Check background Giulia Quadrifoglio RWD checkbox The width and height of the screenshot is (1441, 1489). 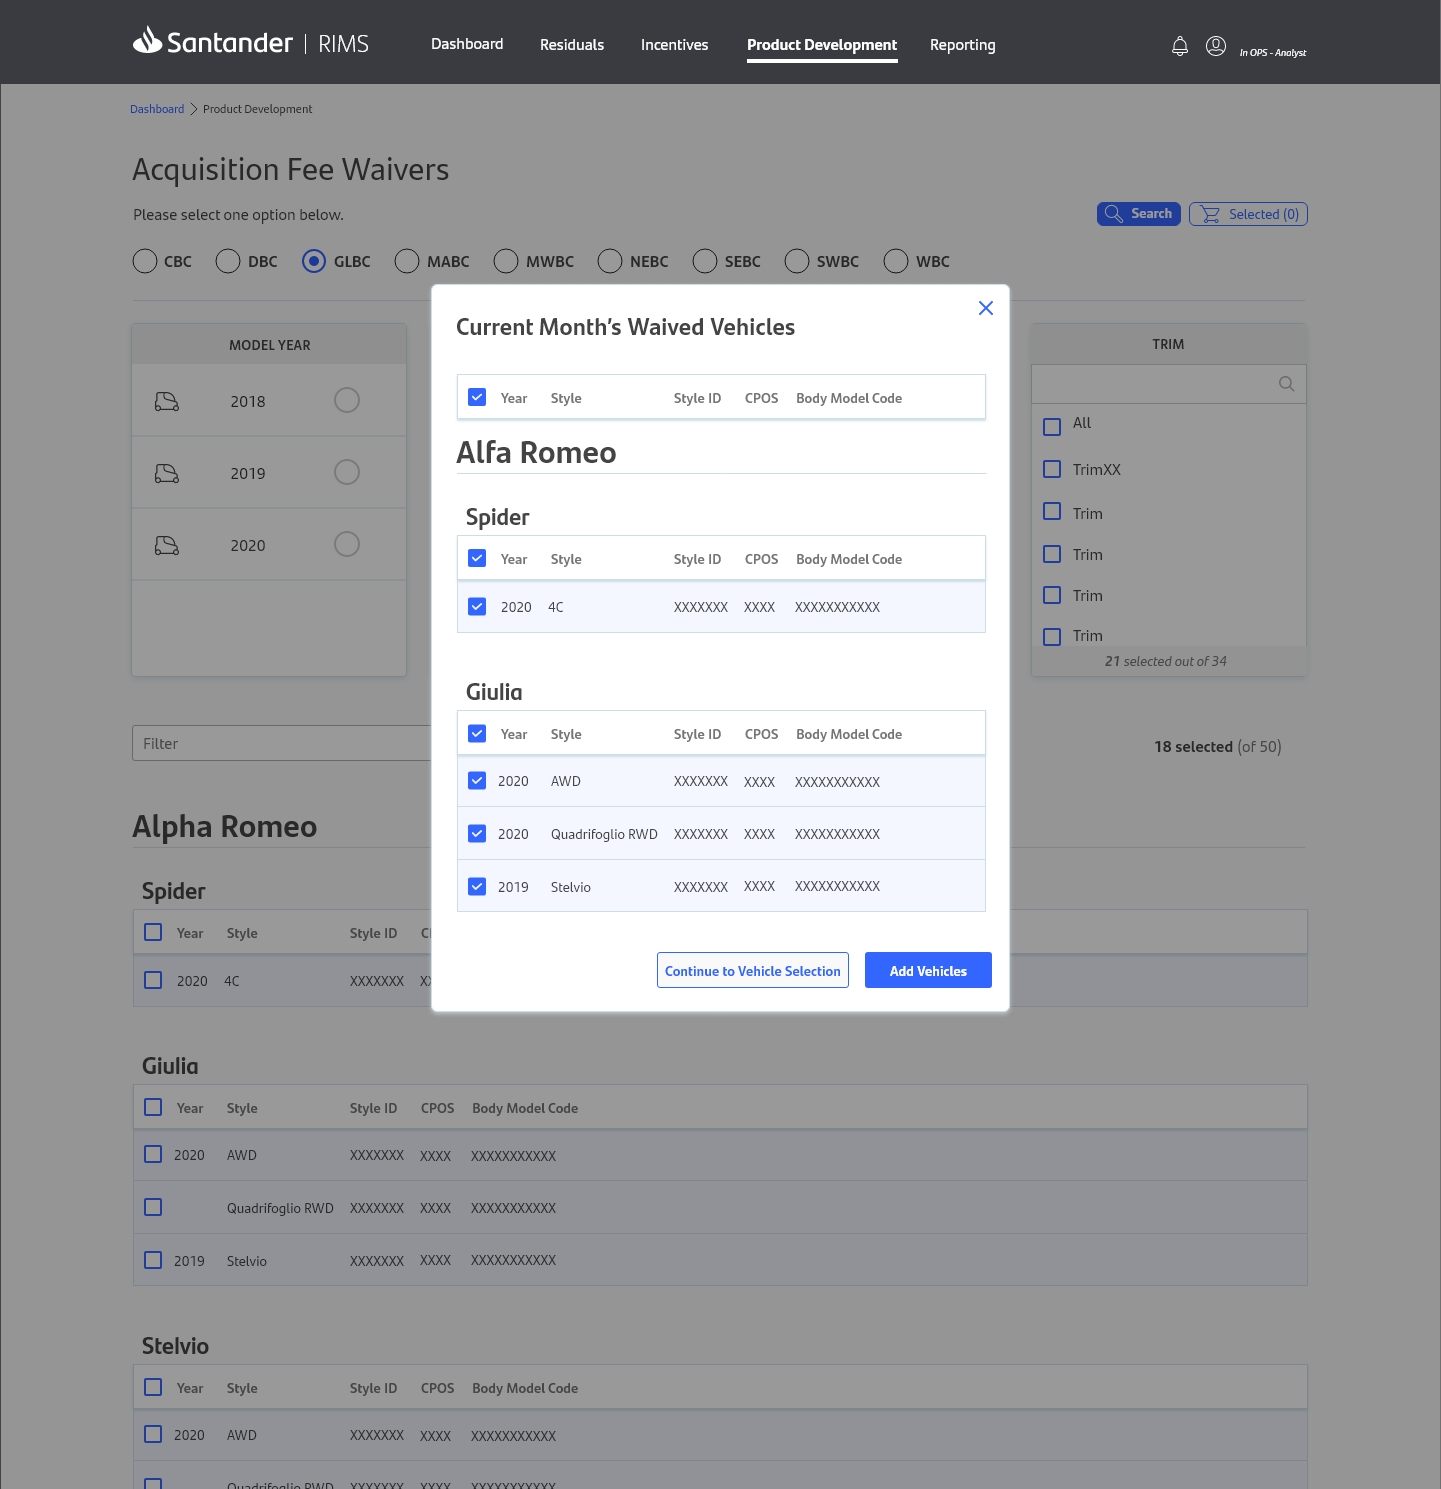point(153,1207)
